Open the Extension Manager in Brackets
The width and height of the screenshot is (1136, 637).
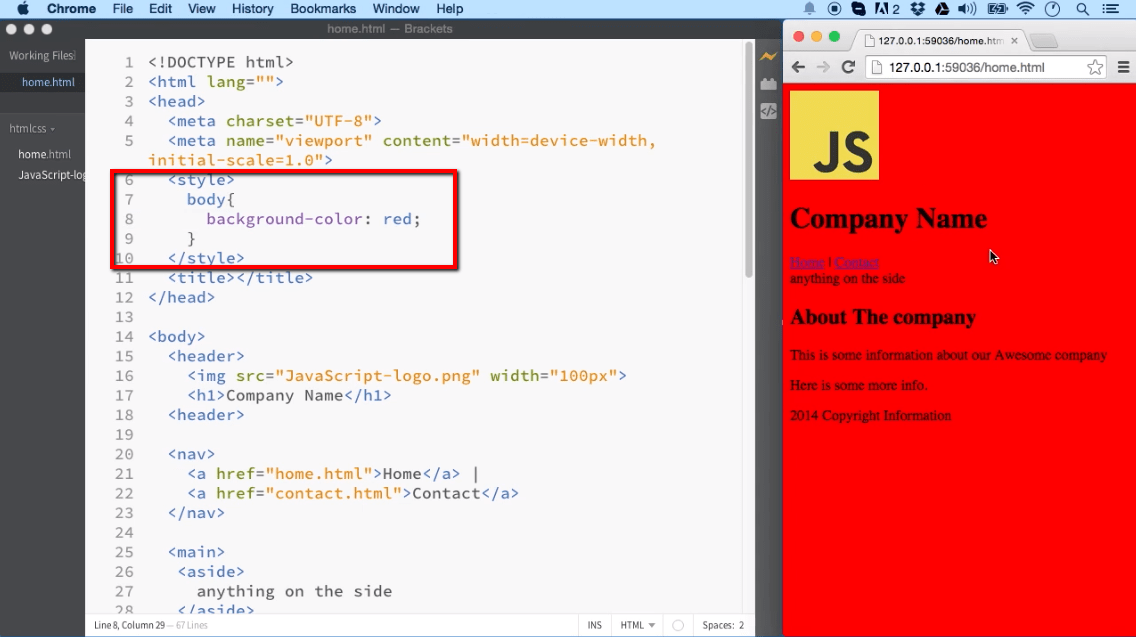coord(768,84)
